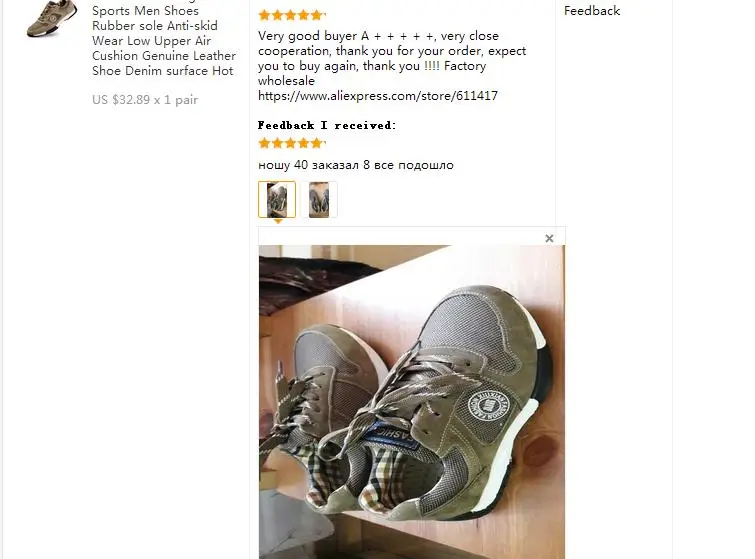Viewport: 755px width, 559px height.
Task: Click middle star under 'Feedback I received'
Action: 290,143
